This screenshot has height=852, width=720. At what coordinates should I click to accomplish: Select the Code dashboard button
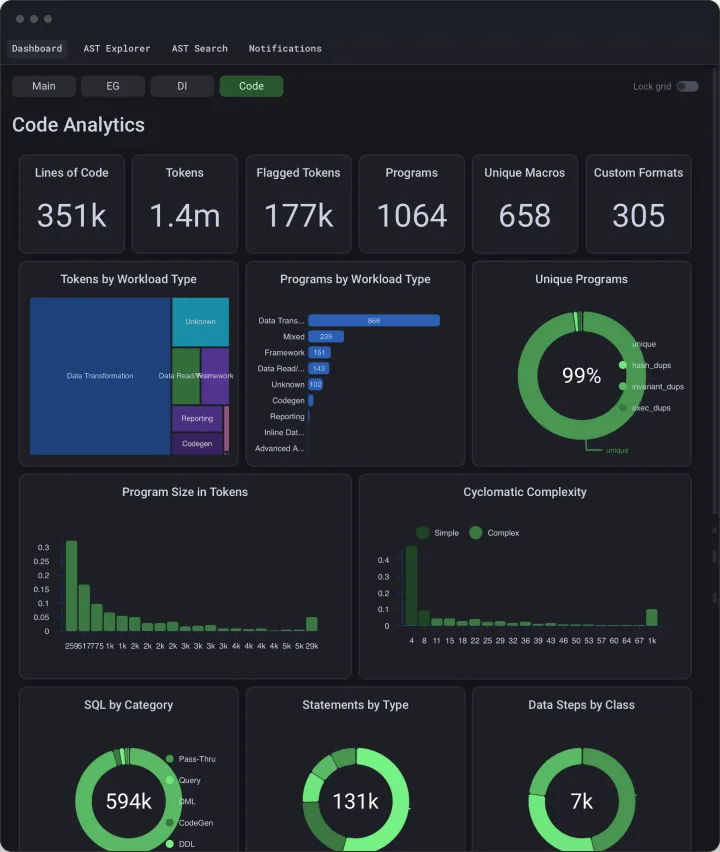(251, 86)
